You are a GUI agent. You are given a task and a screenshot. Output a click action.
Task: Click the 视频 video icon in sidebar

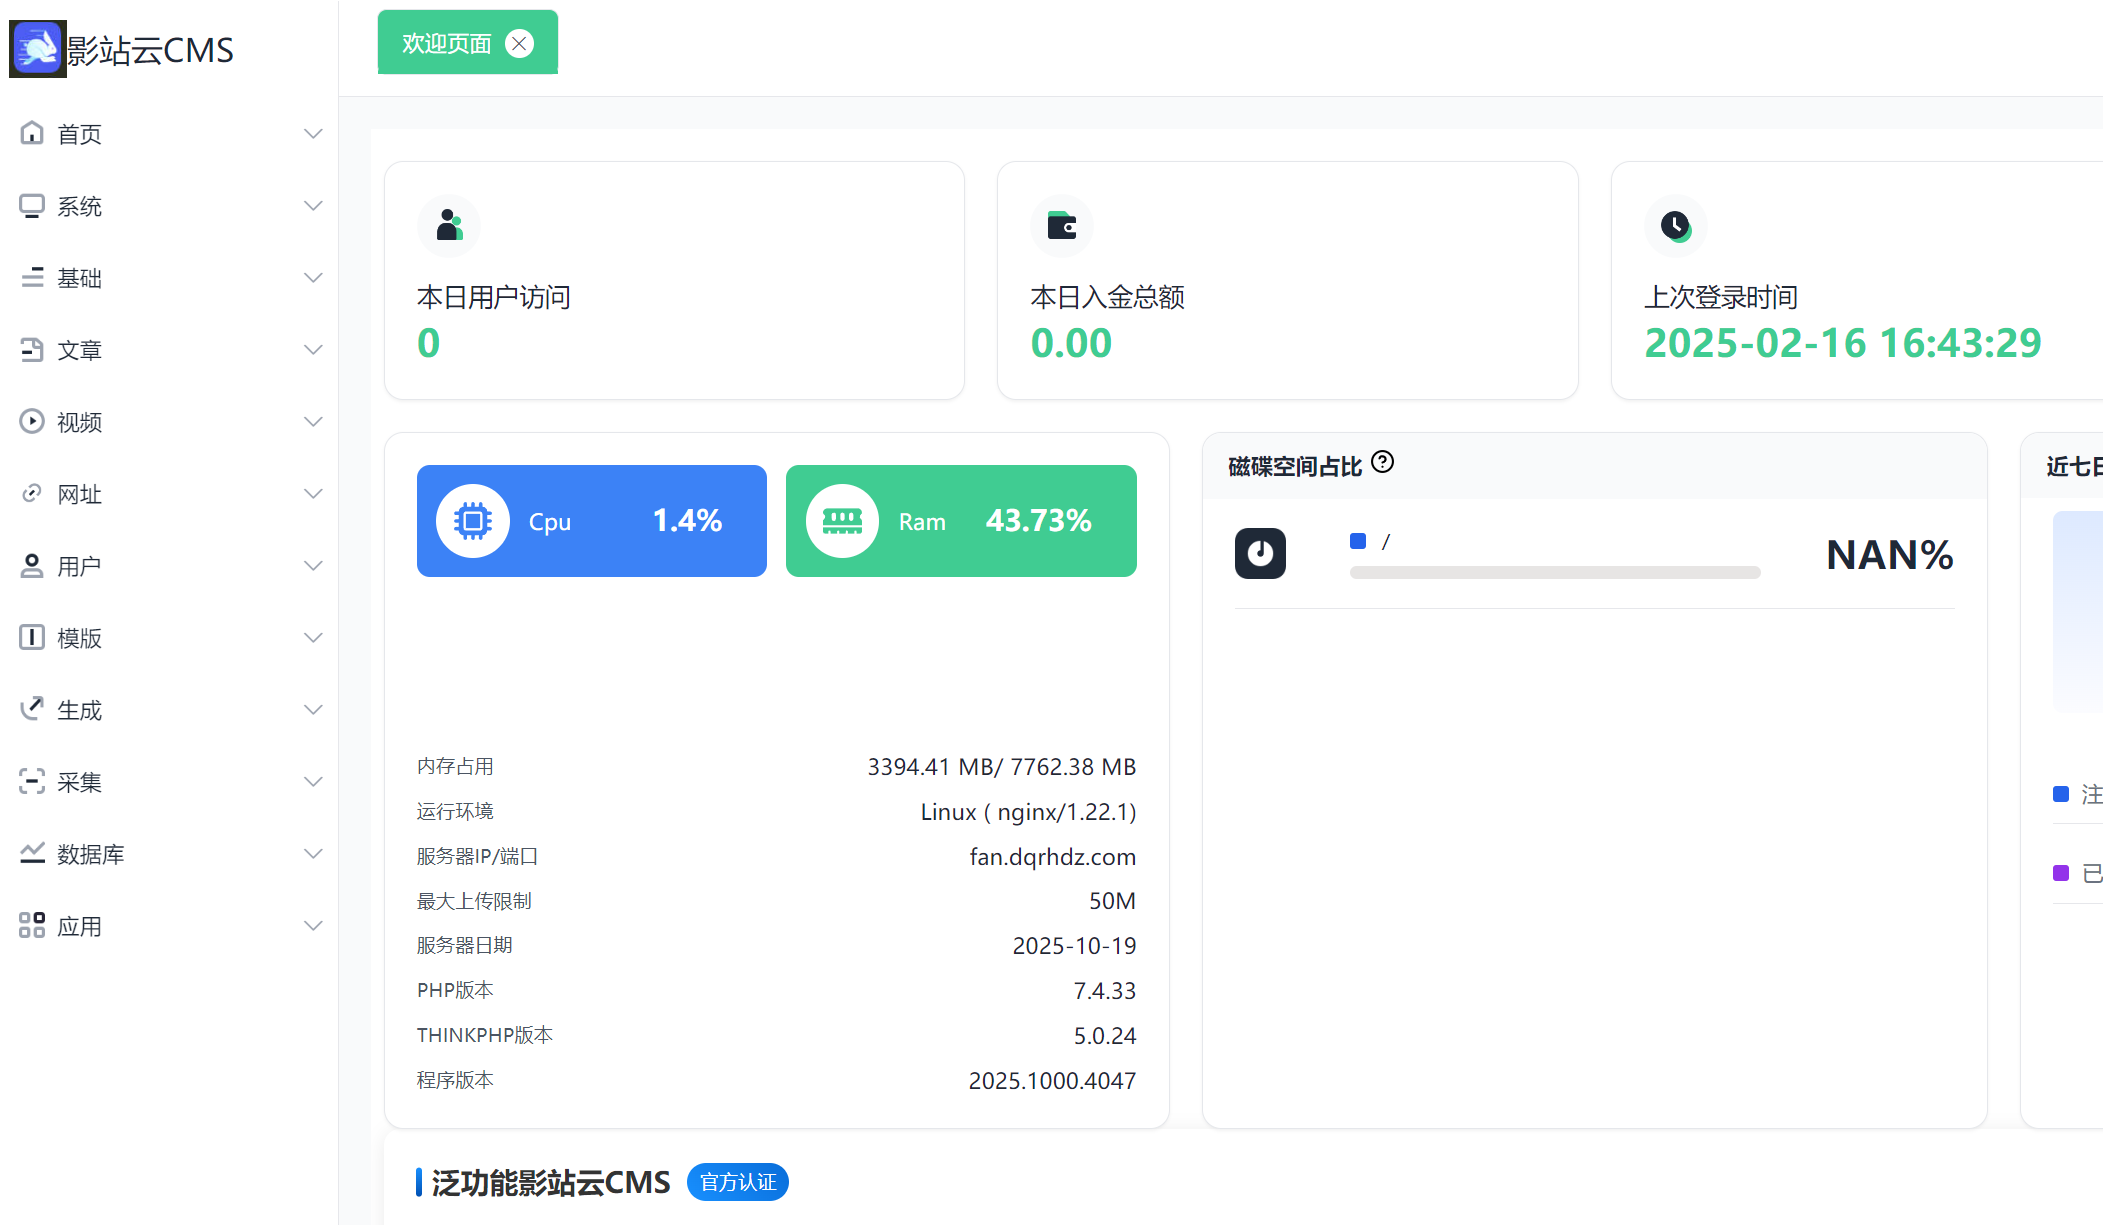pyautogui.click(x=33, y=421)
